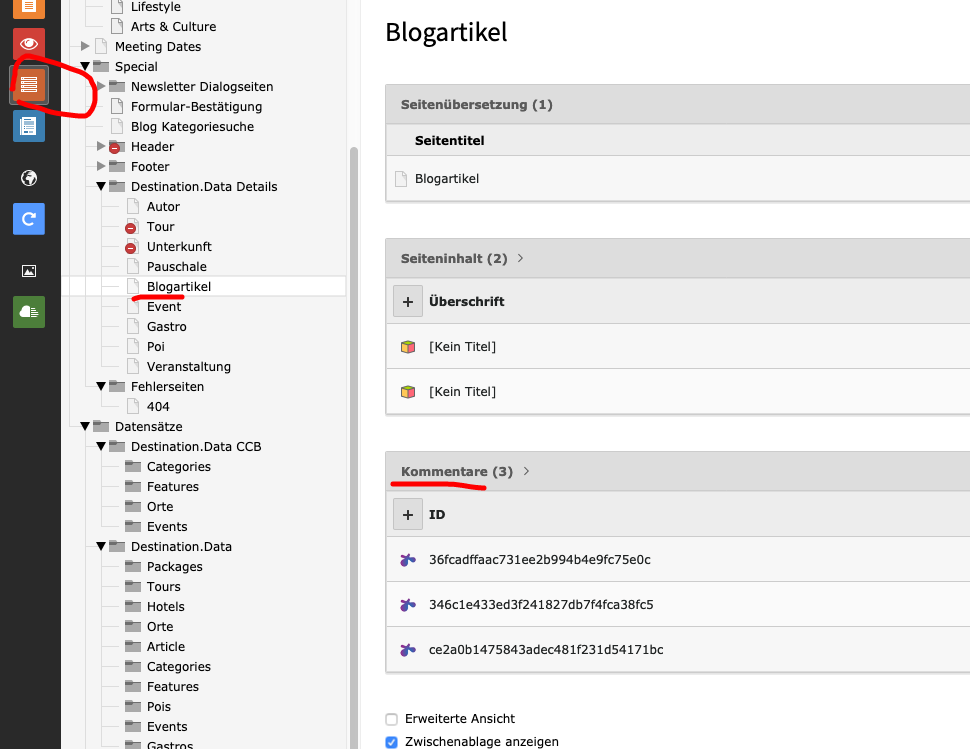Add content with plus next to Überschrift
The height and width of the screenshot is (749, 970).
coord(408,301)
